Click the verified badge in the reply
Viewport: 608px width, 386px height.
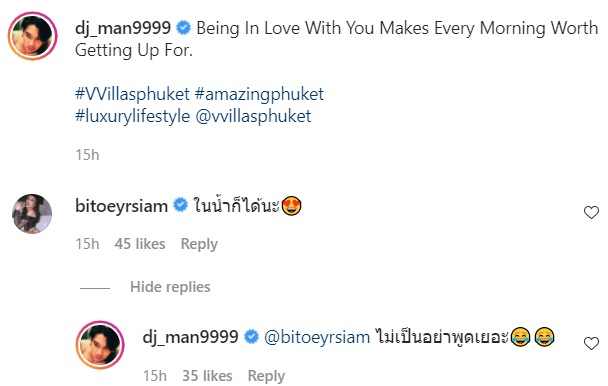click(251, 337)
